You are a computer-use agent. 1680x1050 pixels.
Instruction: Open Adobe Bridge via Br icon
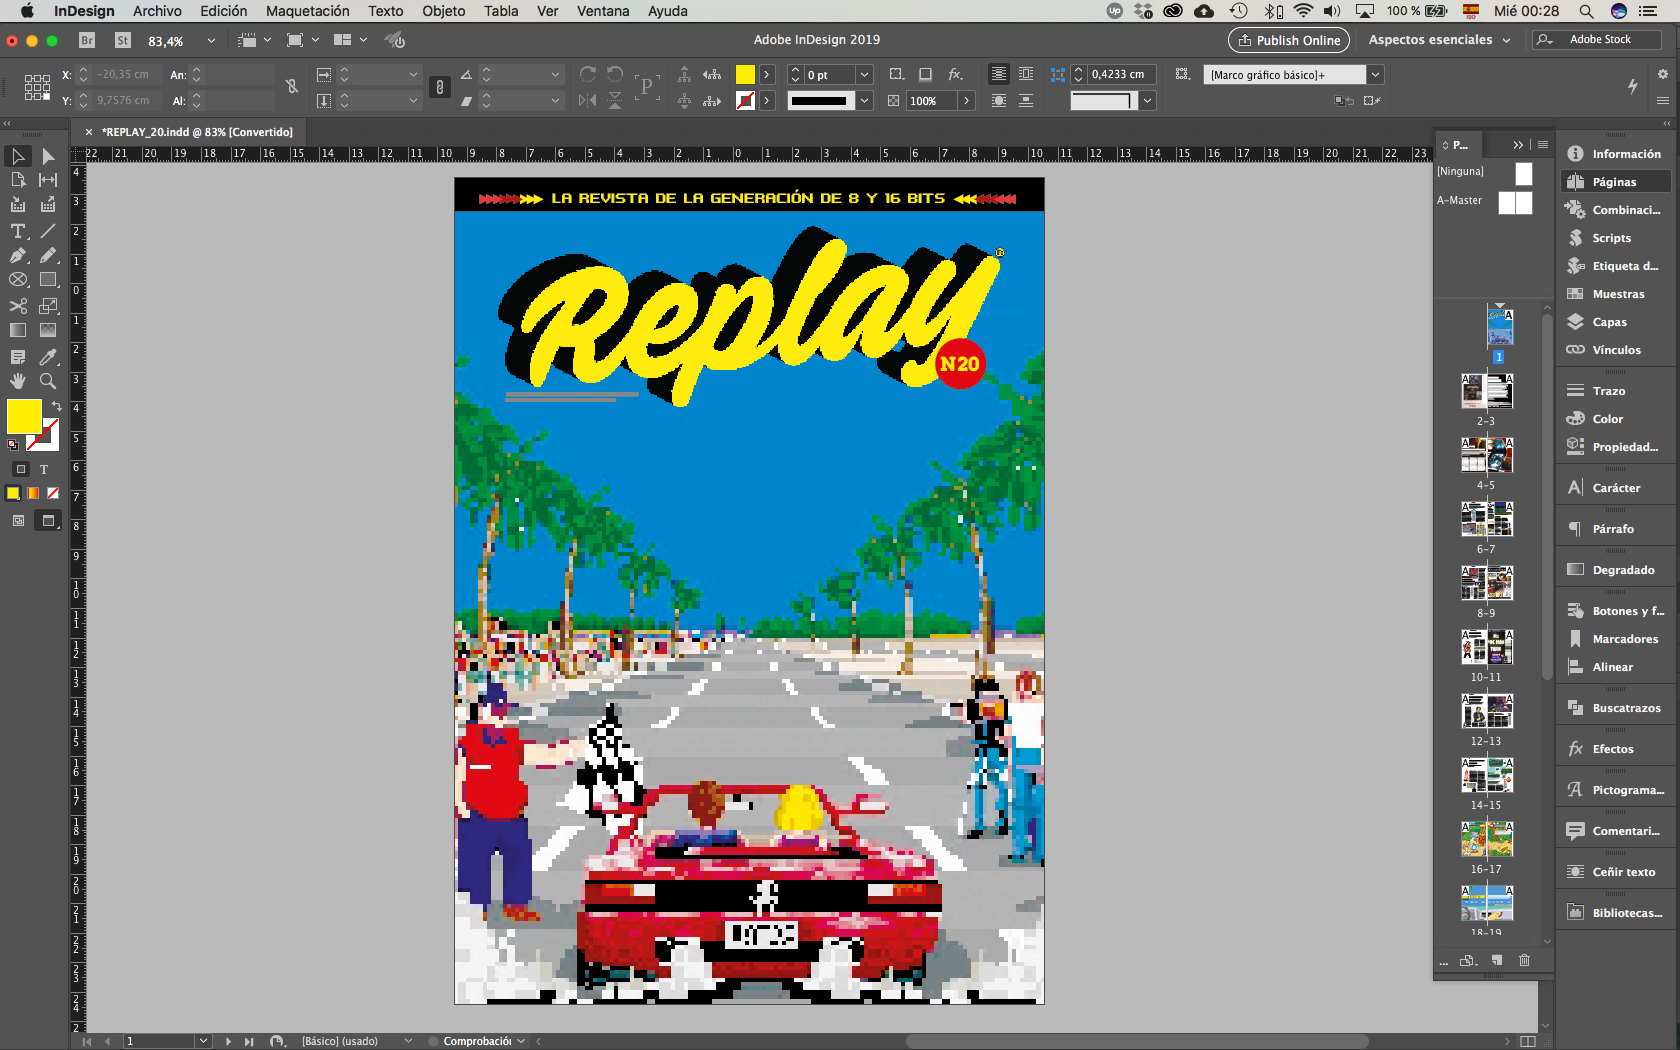tap(87, 40)
